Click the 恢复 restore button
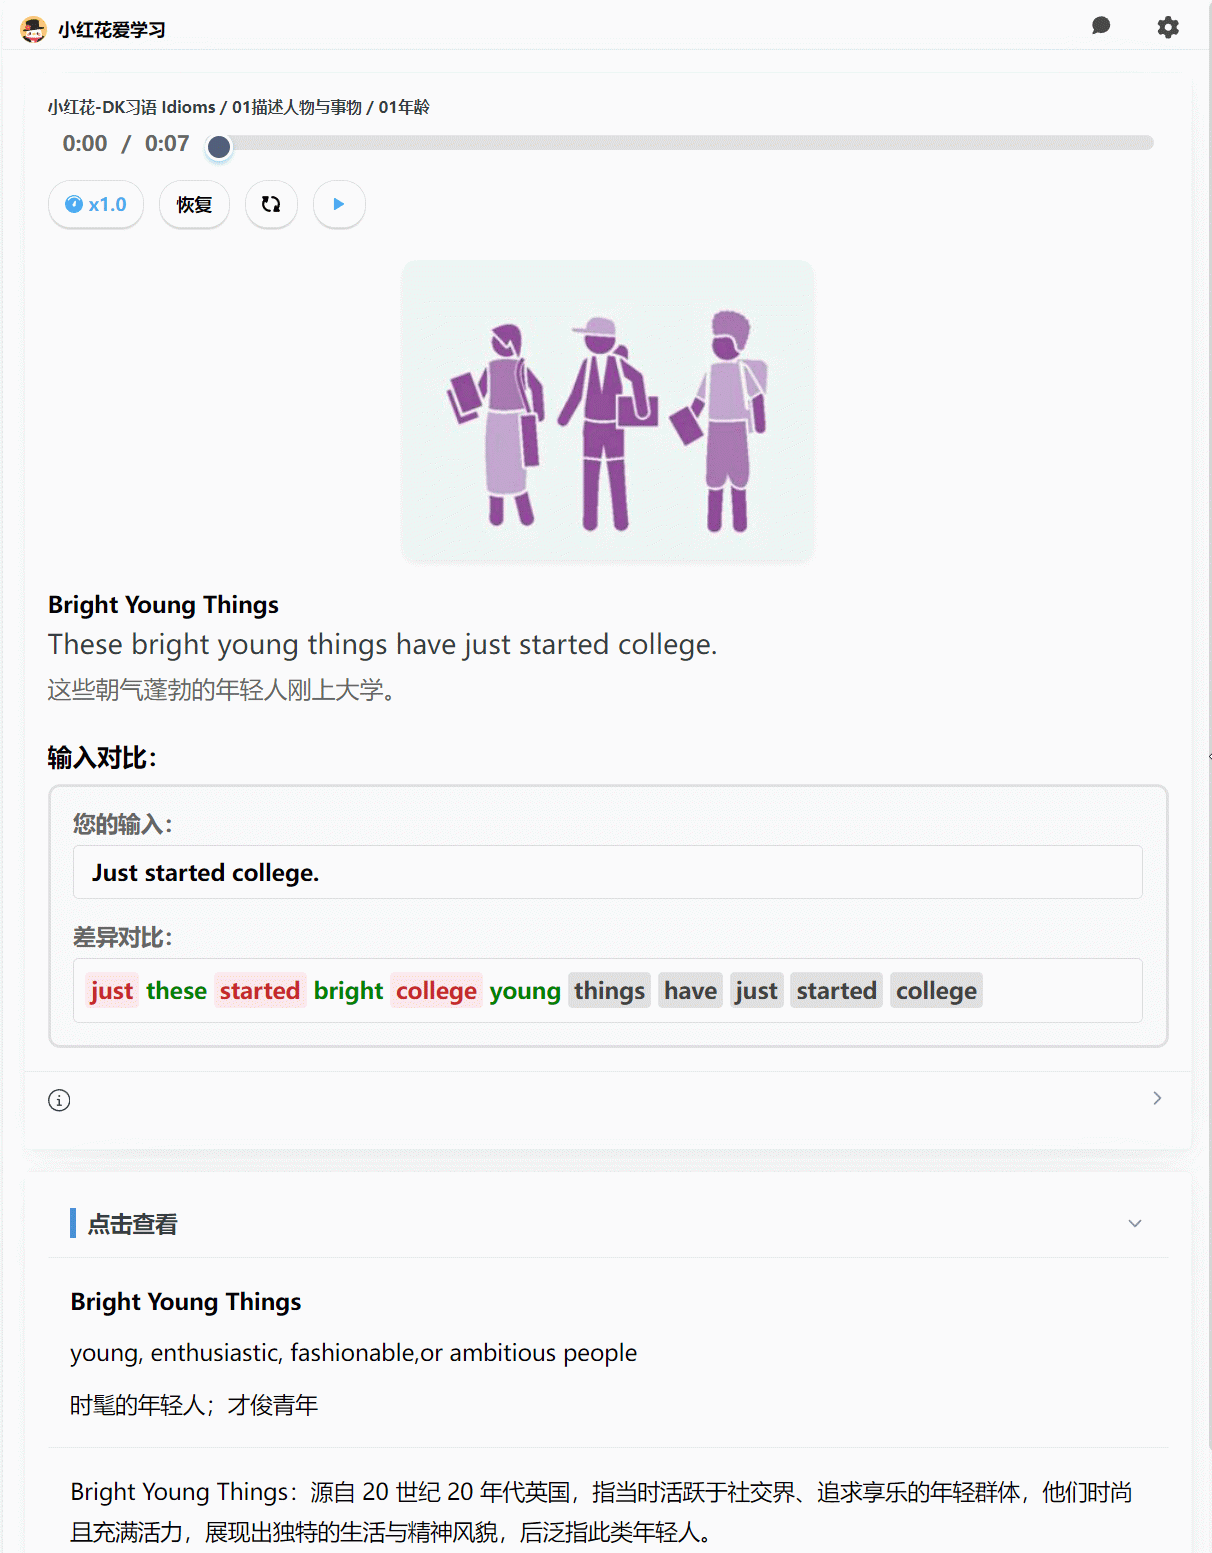Viewport: 1212px width, 1553px height. [x=194, y=204]
